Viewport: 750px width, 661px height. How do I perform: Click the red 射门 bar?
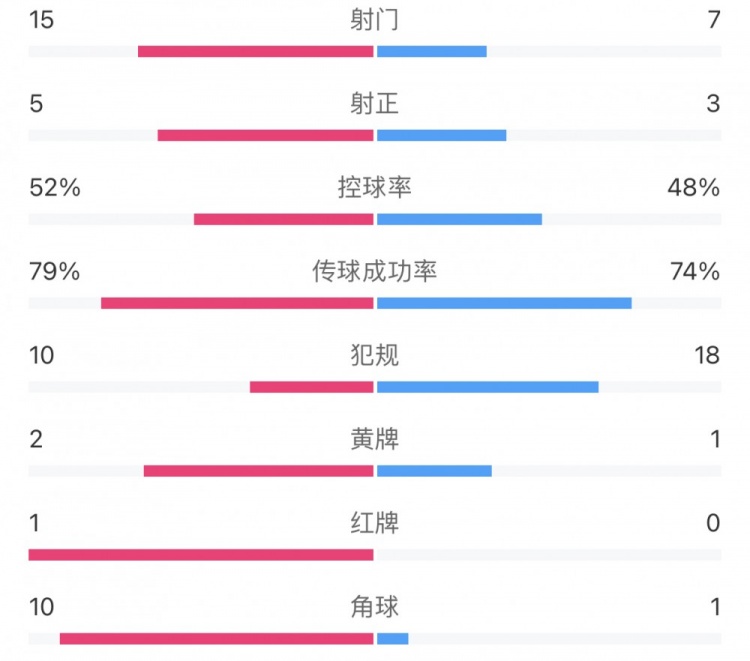click(255, 51)
